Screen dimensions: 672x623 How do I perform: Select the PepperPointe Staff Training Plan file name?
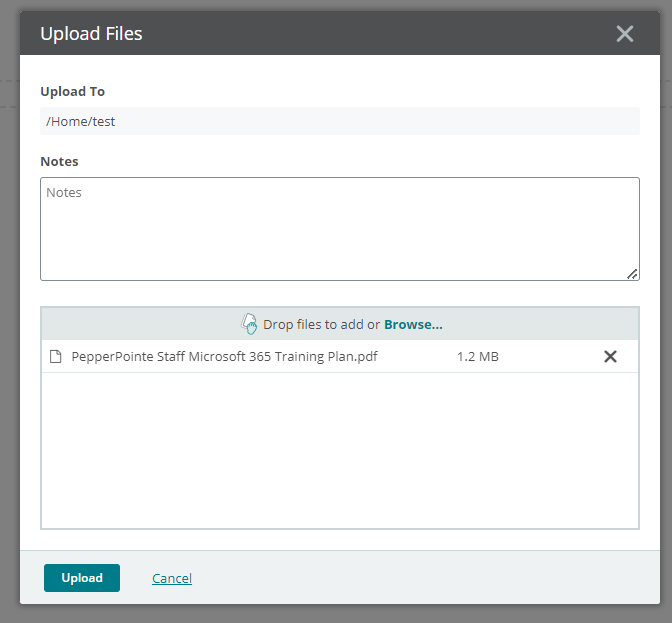click(x=225, y=357)
